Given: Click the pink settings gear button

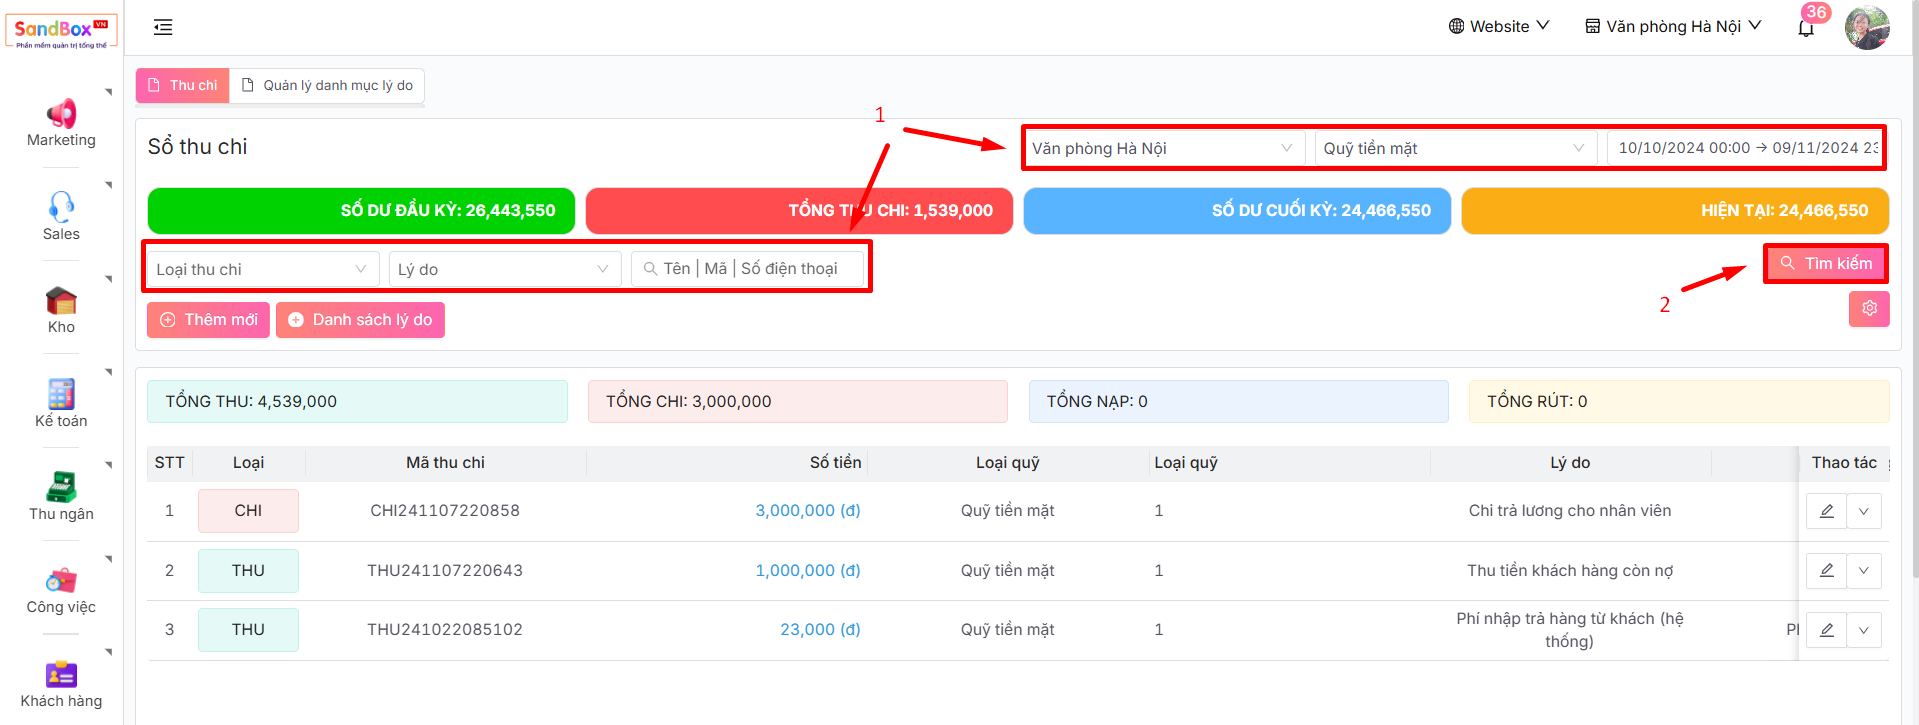Looking at the screenshot, I should (x=1868, y=309).
